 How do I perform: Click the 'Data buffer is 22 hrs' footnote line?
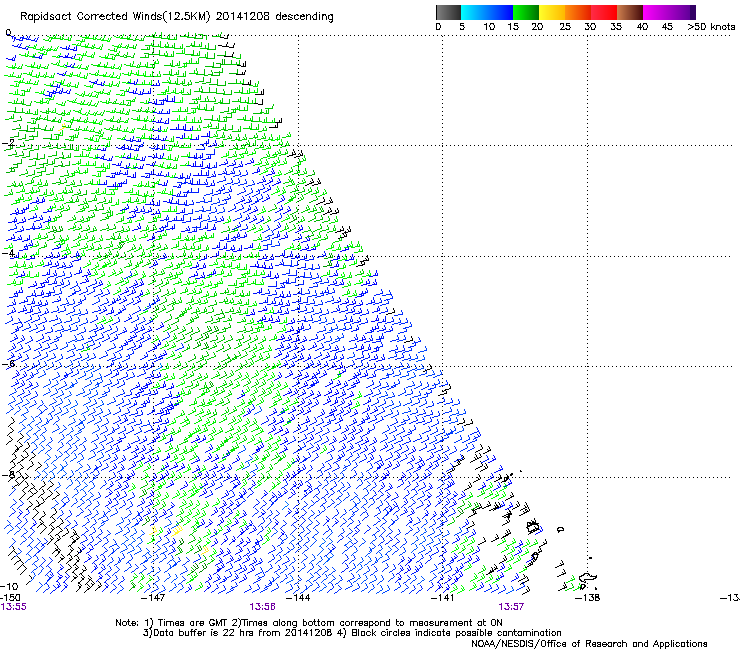pyautogui.click(x=352, y=633)
